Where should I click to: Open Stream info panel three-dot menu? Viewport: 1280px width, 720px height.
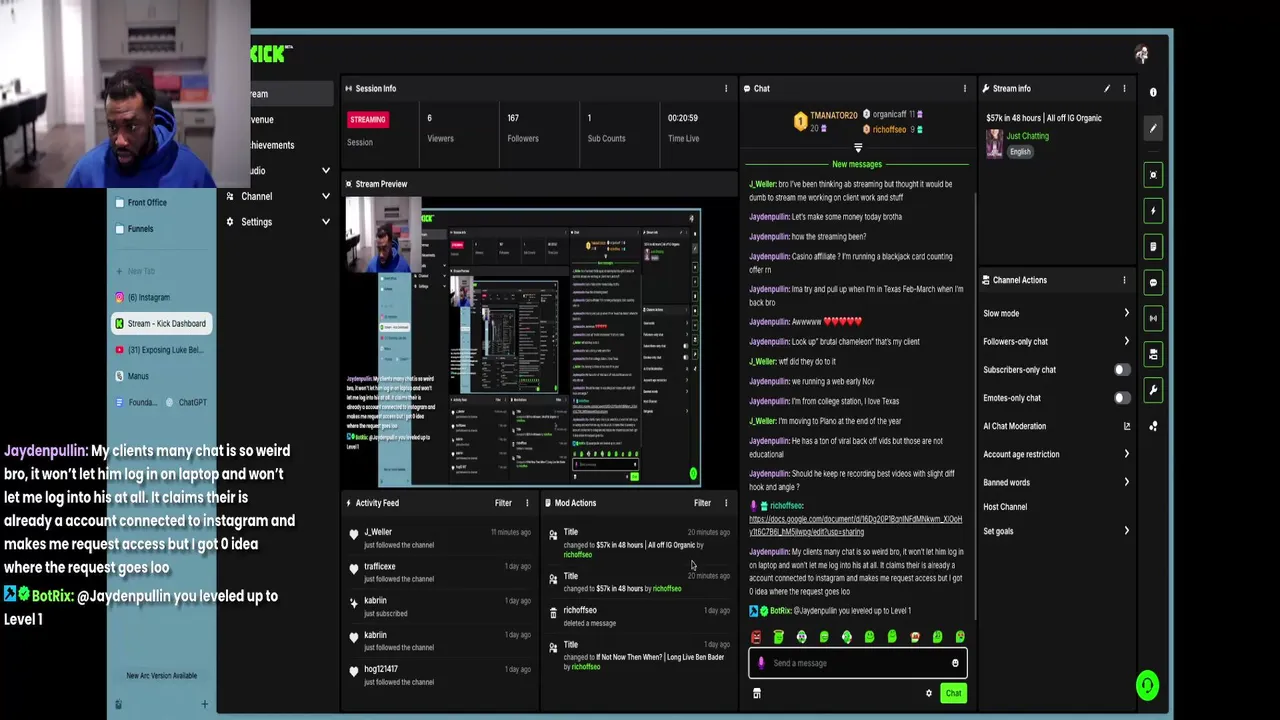pos(1124,89)
